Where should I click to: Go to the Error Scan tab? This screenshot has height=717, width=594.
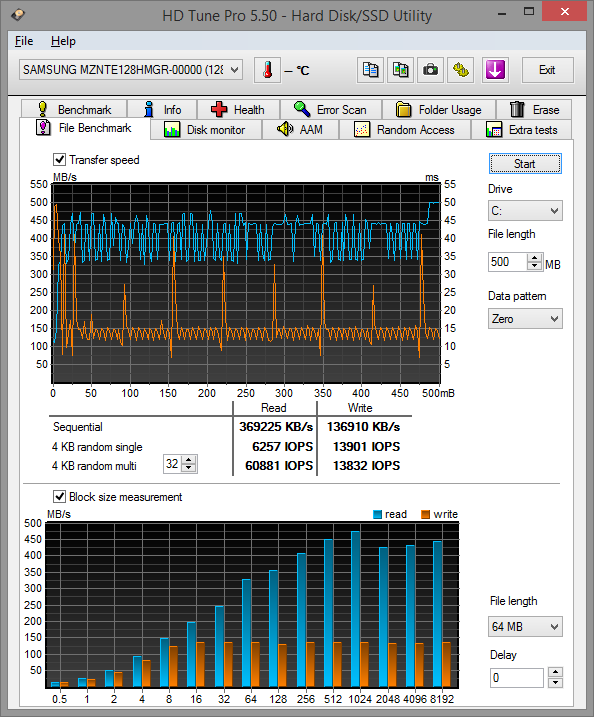pyautogui.click(x=331, y=110)
